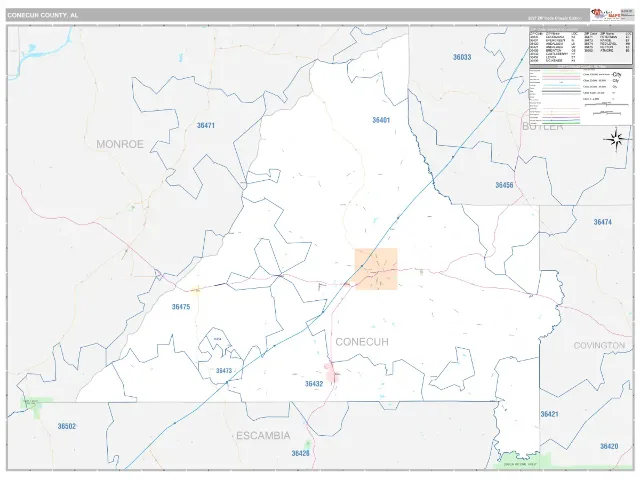Select ZIP code label 36421

click(x=549, y=414)
